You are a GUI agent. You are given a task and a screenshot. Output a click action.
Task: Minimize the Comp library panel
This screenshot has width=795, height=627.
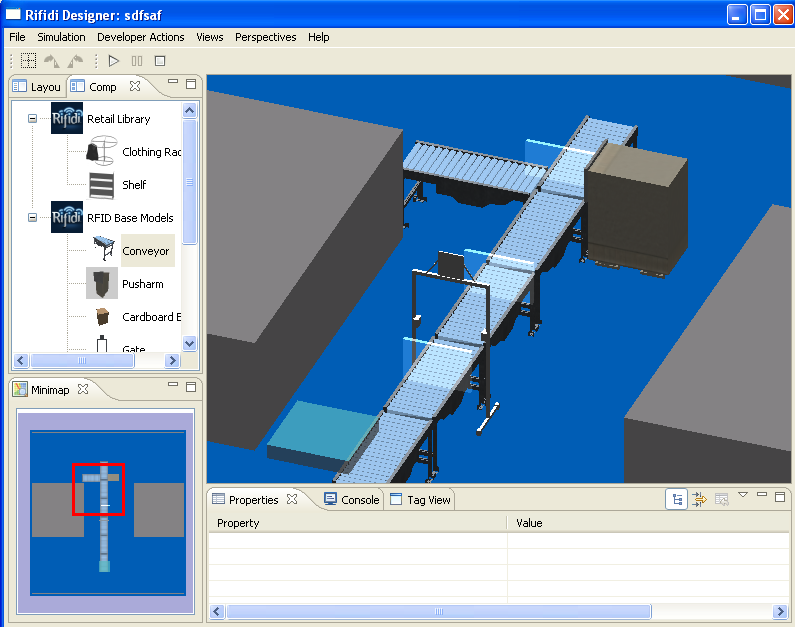coord(173,82)
